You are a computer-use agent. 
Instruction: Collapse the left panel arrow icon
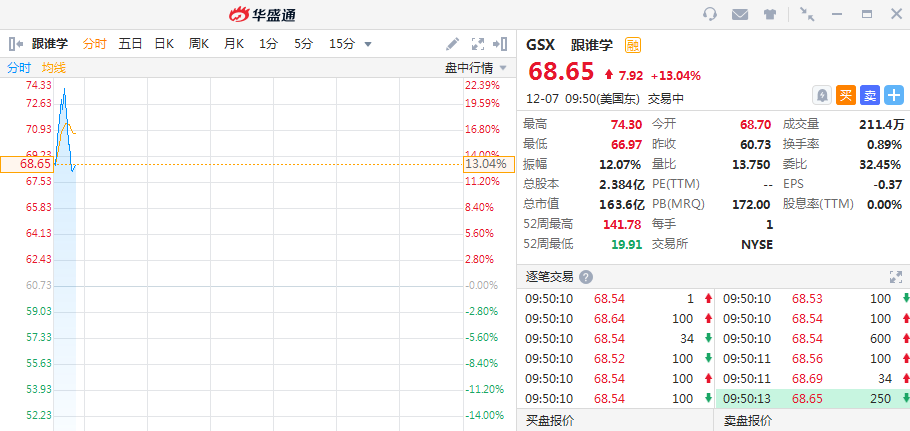coord(15,44)
